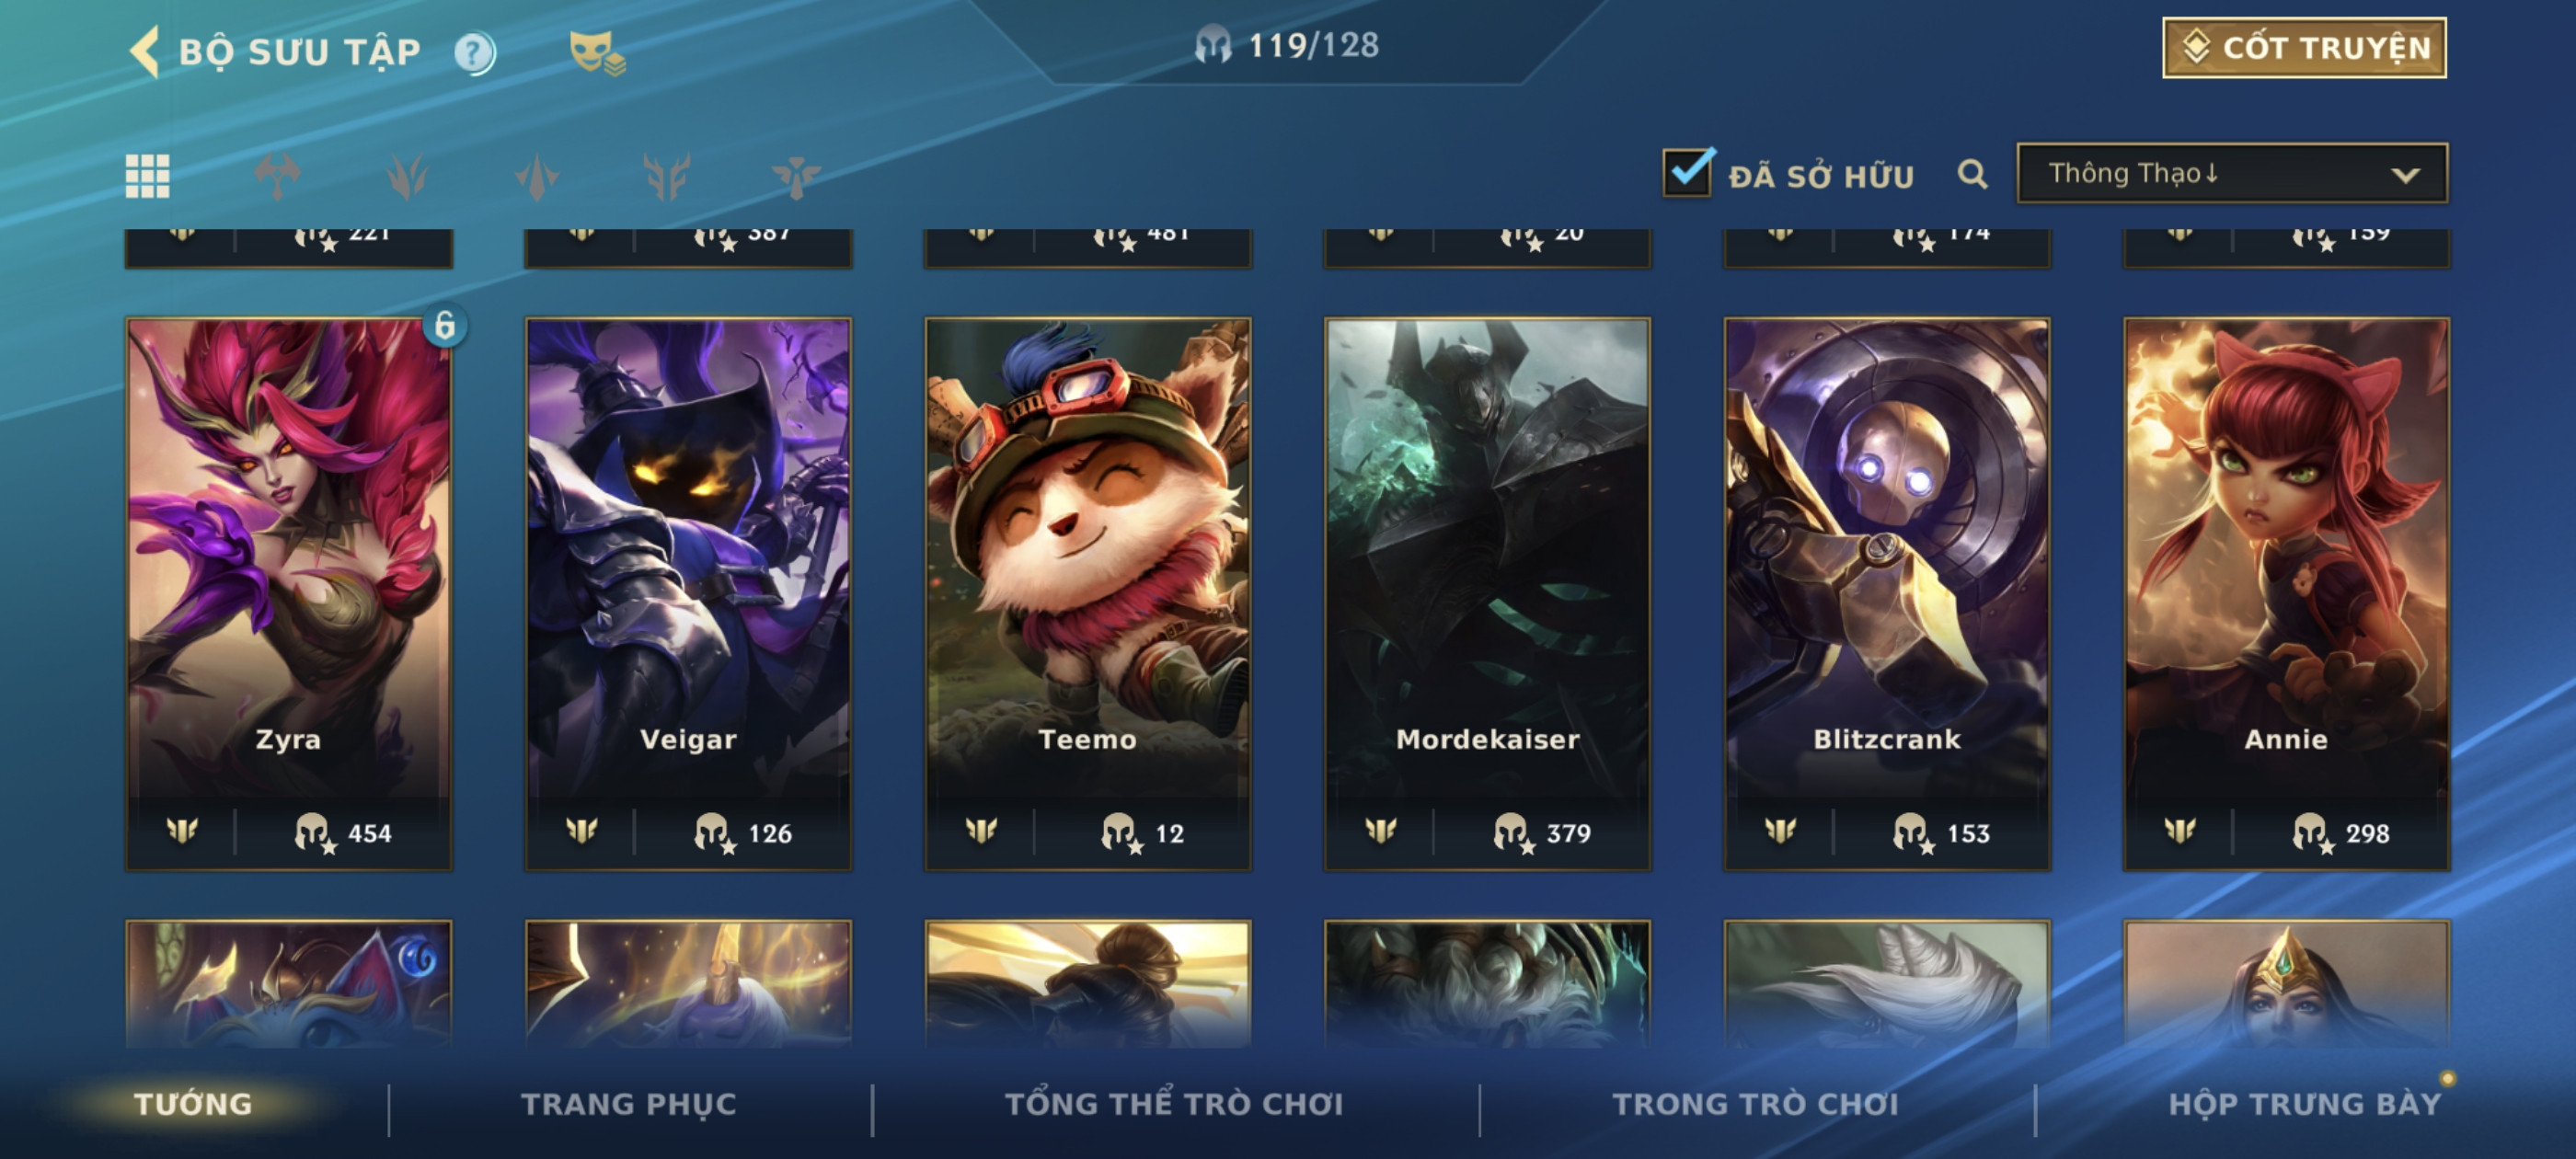This screenshot has height=1159, width=2576.
Task: Click the Cốt Truyện button
Action: [x=2304, y=47]
